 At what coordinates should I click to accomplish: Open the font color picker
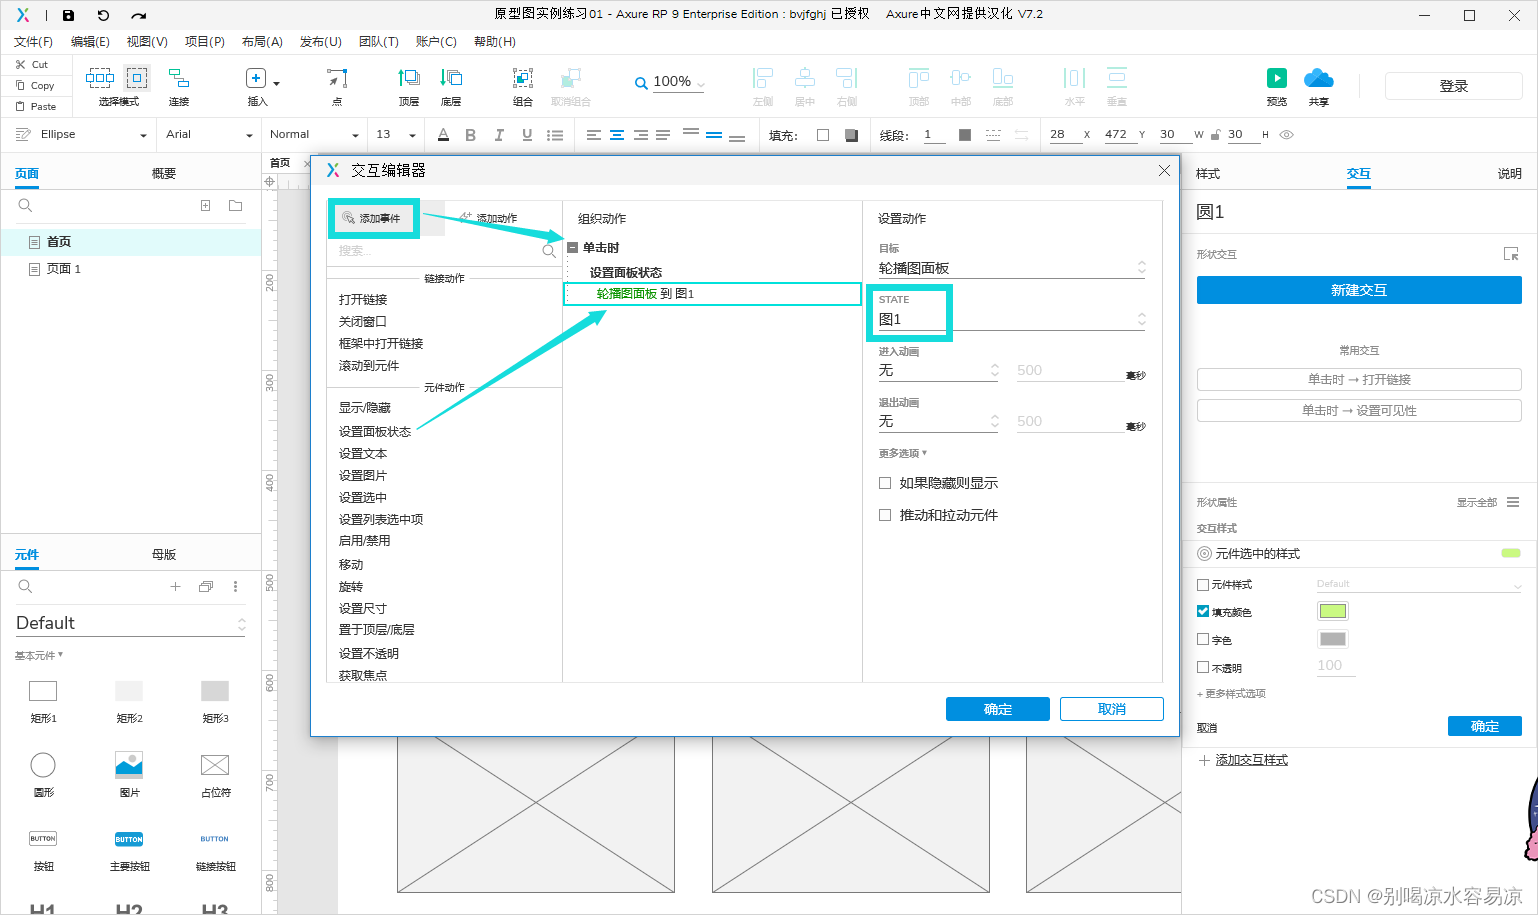point(443,135)
